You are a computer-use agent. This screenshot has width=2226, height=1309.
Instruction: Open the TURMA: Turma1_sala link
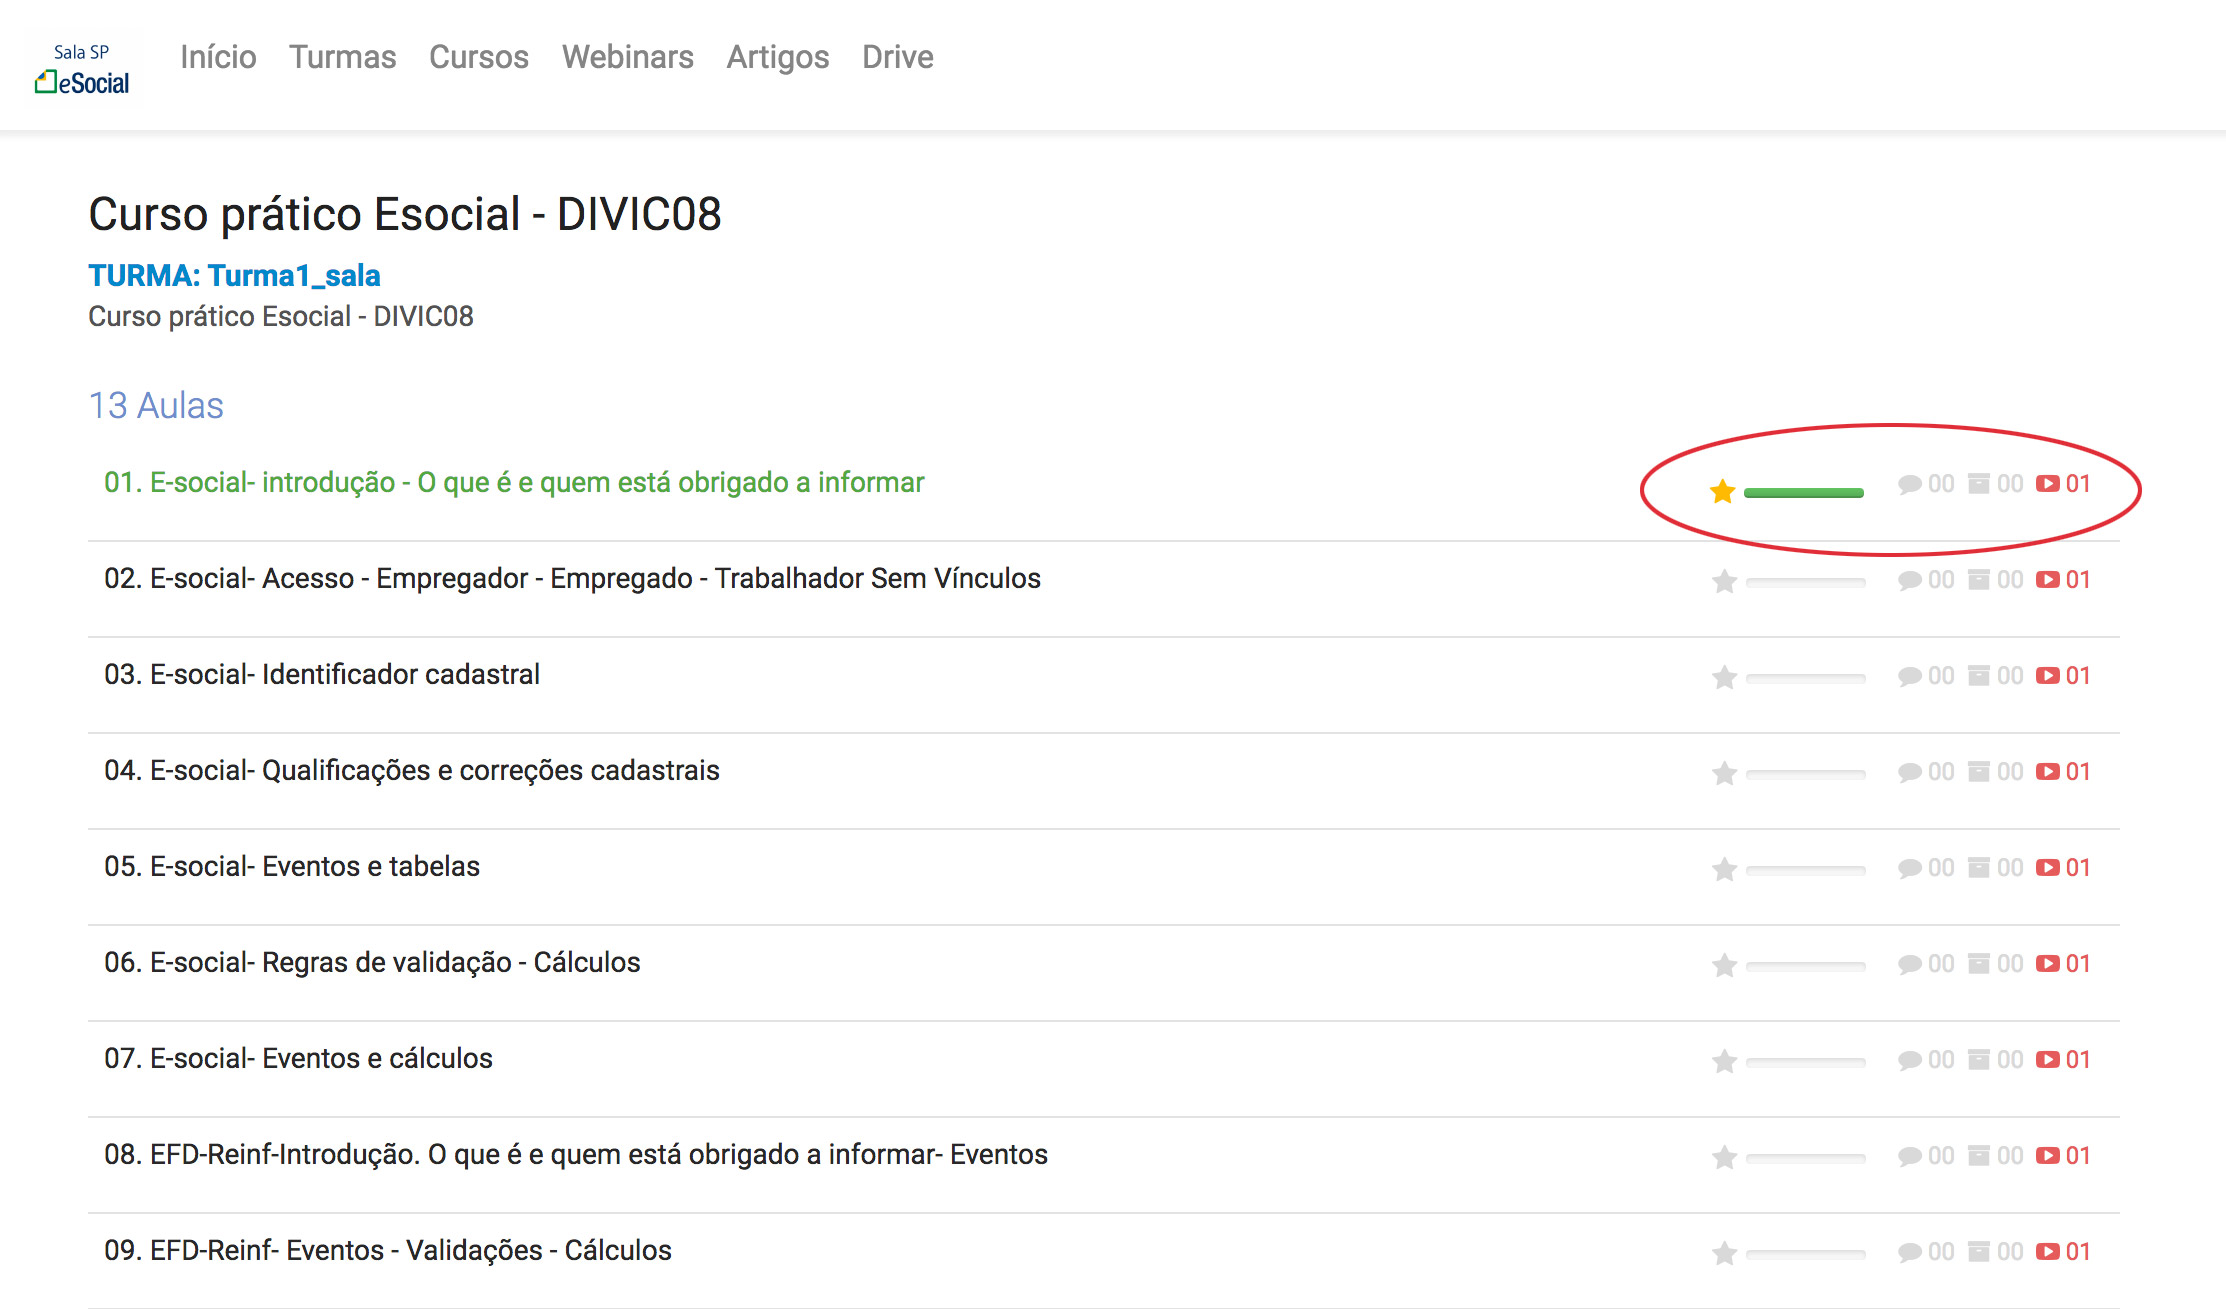click(234, 275)
